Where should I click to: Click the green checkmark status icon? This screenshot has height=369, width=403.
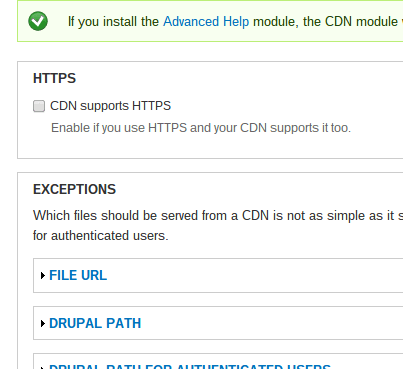(x=38, y=21)
